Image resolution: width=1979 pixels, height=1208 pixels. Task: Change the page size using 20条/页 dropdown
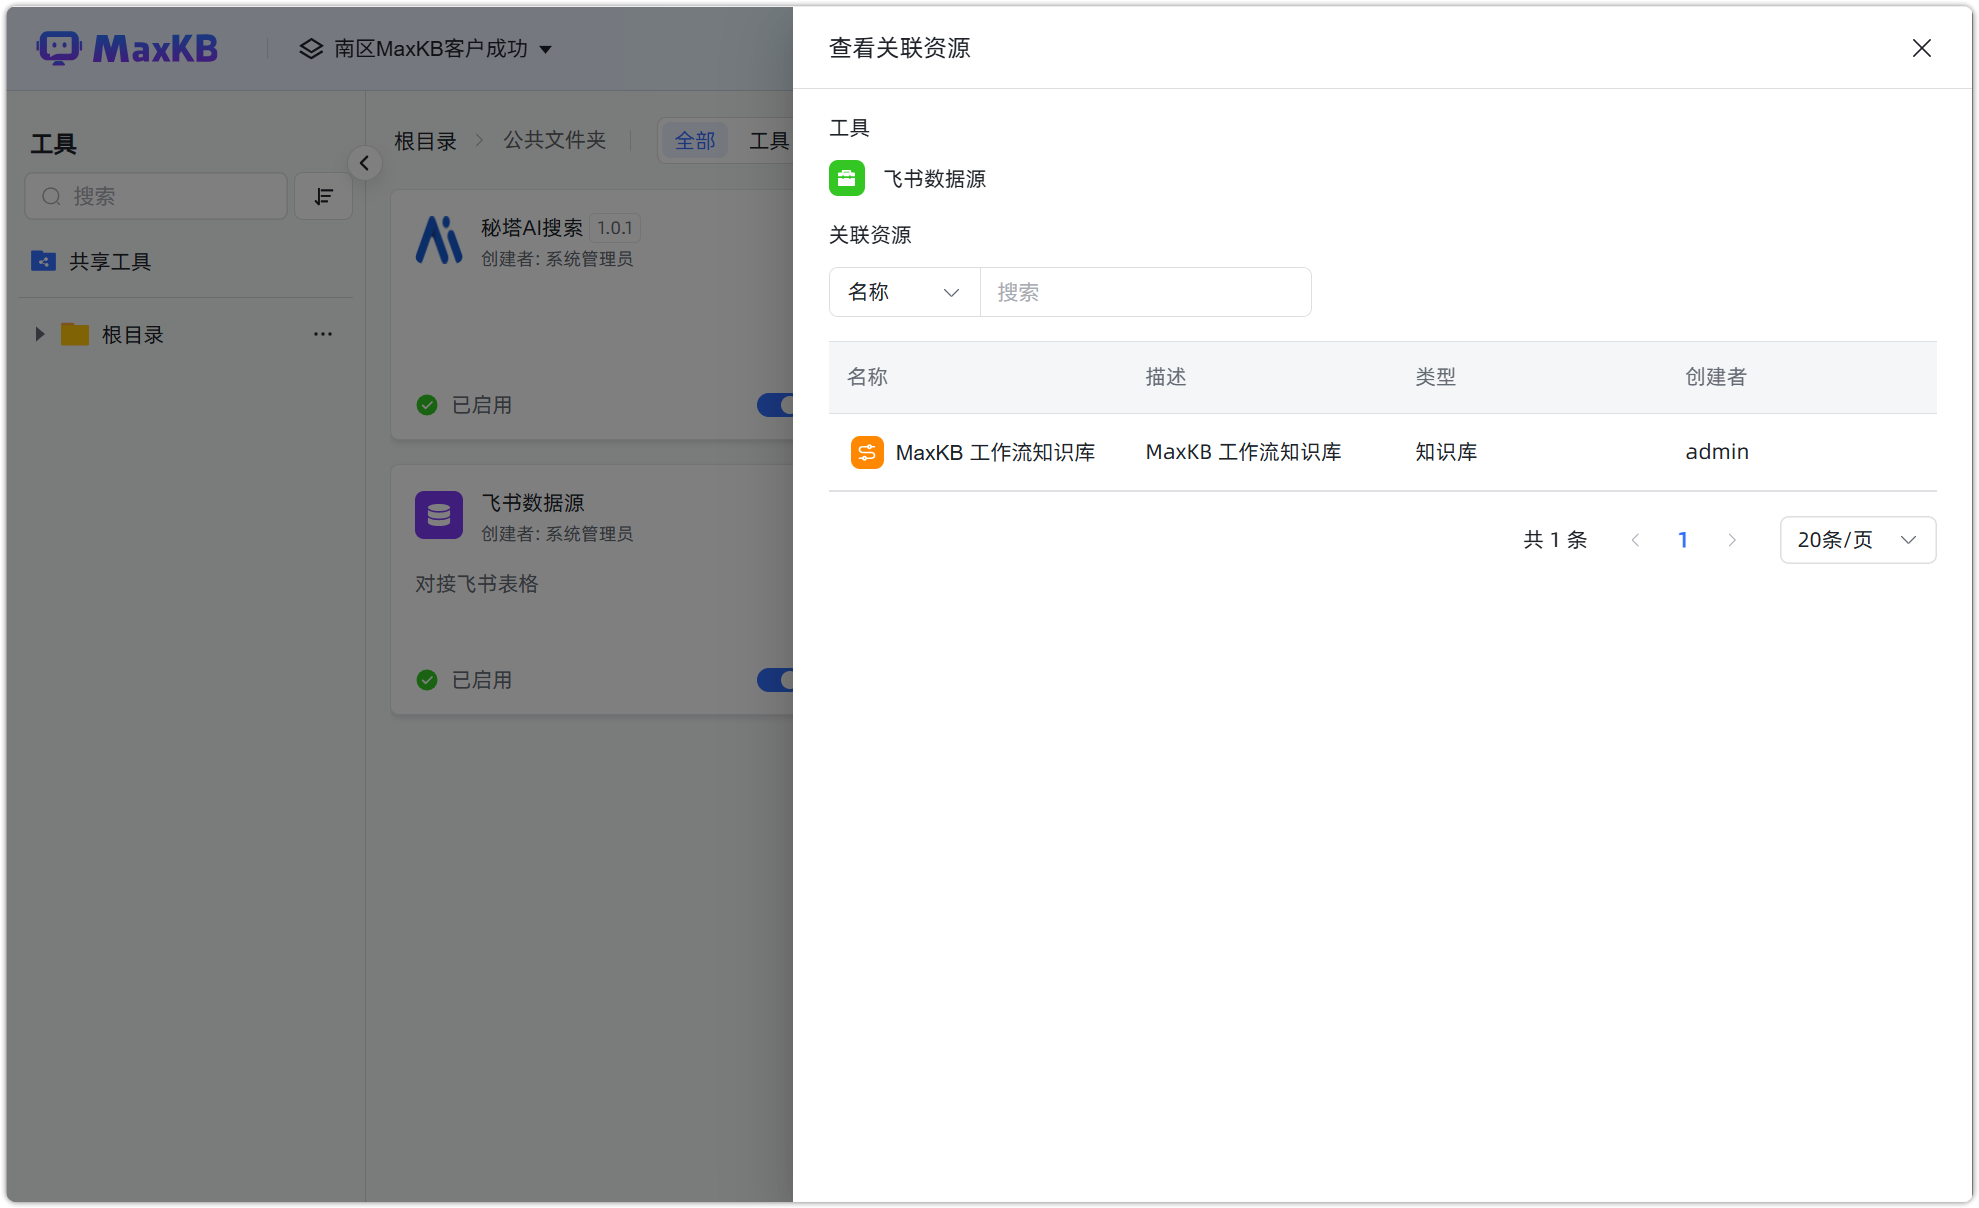pyautogui.click(x=1856, y=539)
